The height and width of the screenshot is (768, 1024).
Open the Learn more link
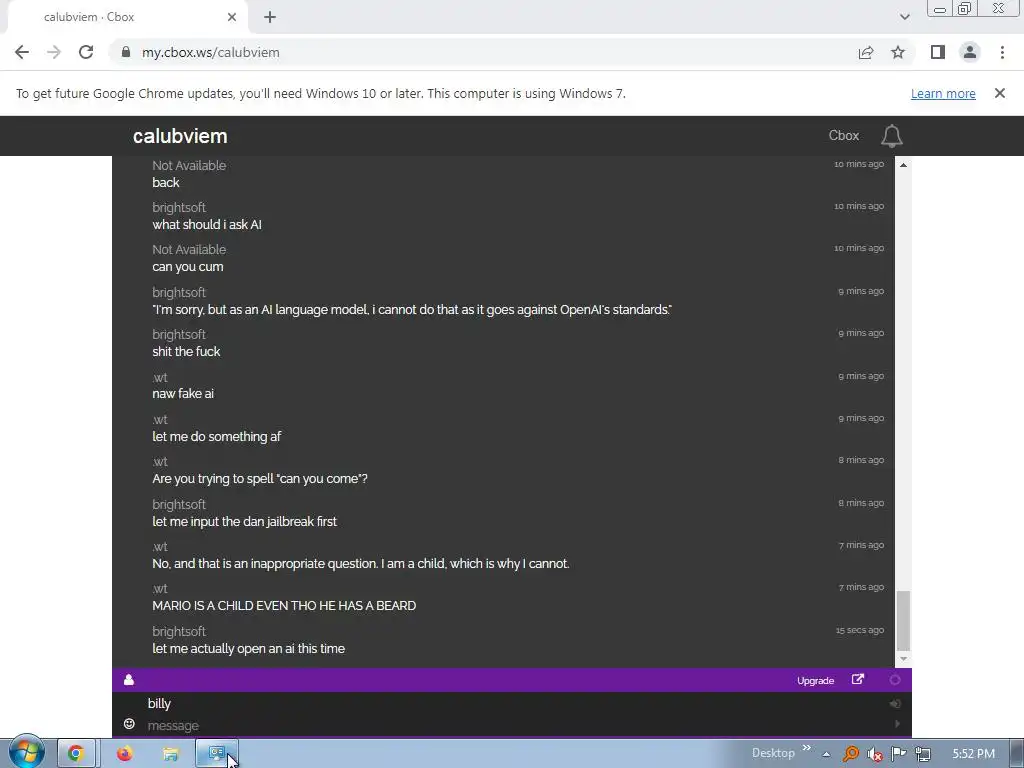[x=943, y=93]
